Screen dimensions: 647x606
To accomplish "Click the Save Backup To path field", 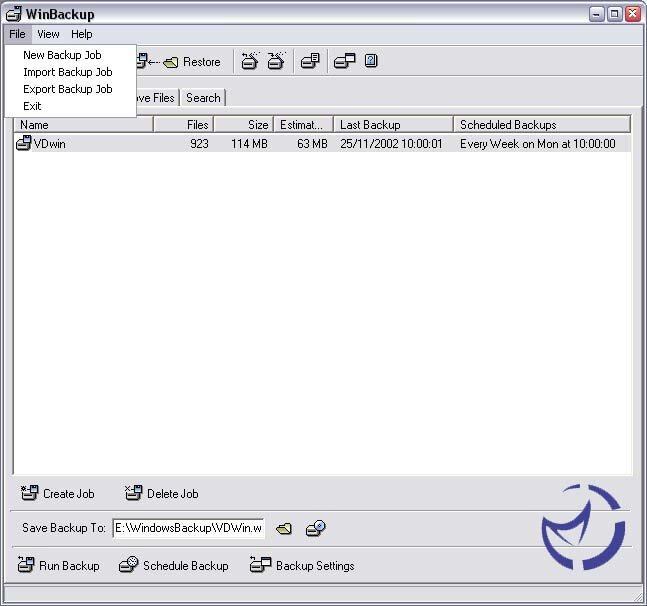I will [188, 528].
